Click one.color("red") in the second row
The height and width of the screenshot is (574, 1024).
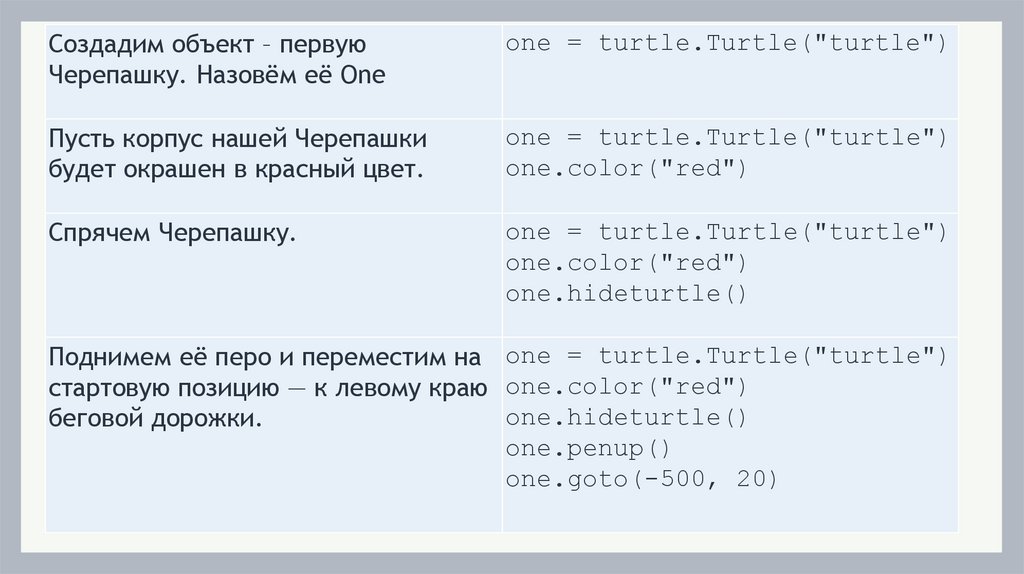(626, 168)
